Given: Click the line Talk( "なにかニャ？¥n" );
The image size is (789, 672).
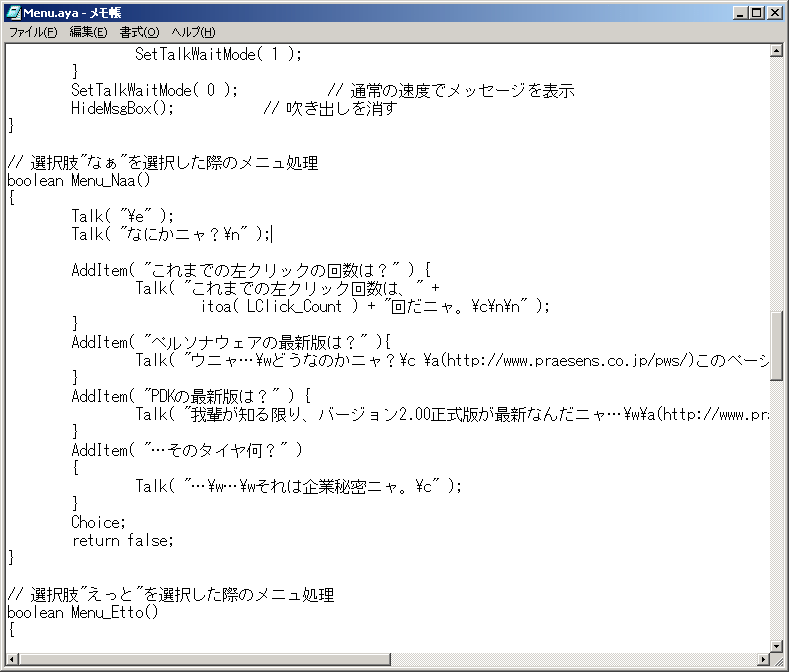Looking at the screenshot, I should tap(171, 235).
